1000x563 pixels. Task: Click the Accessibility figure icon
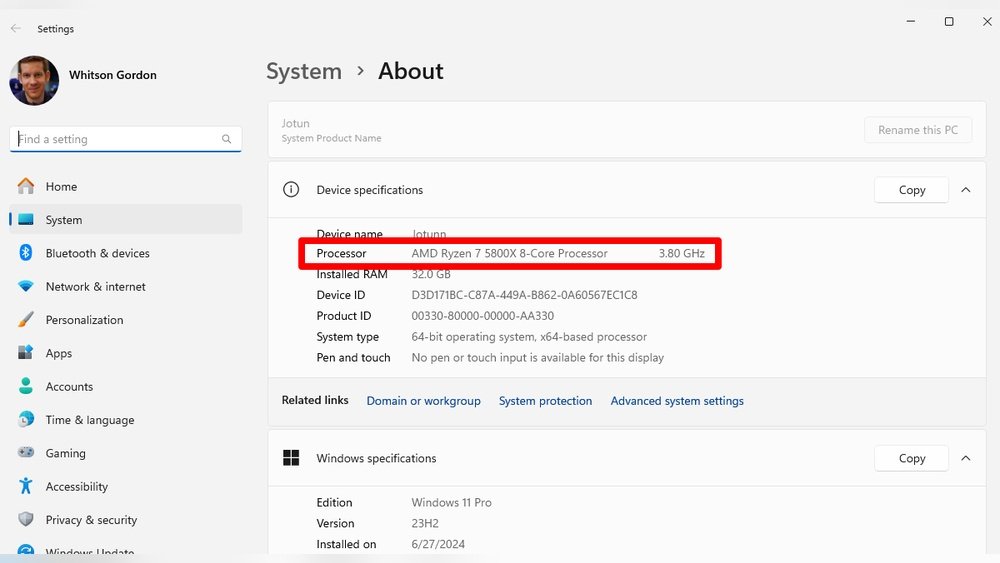point(26,487)
